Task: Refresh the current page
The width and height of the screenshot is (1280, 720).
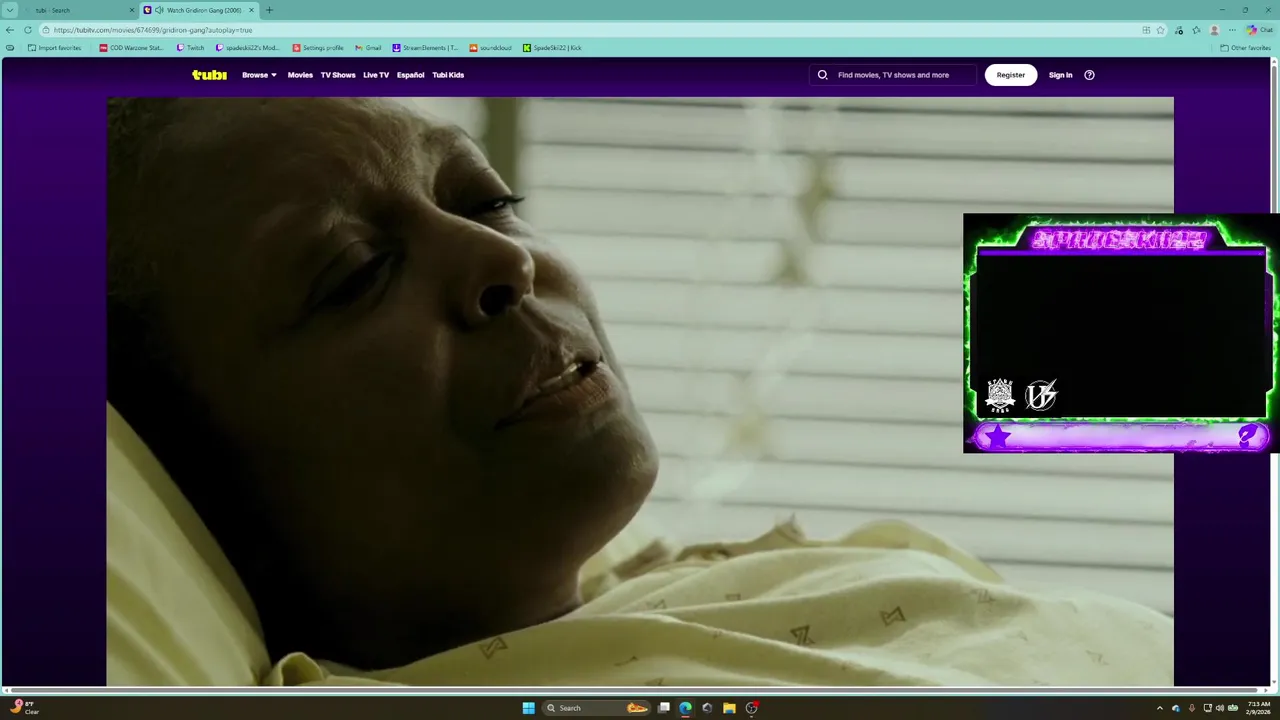Action: pyautogui.click(x=28, y=30)
